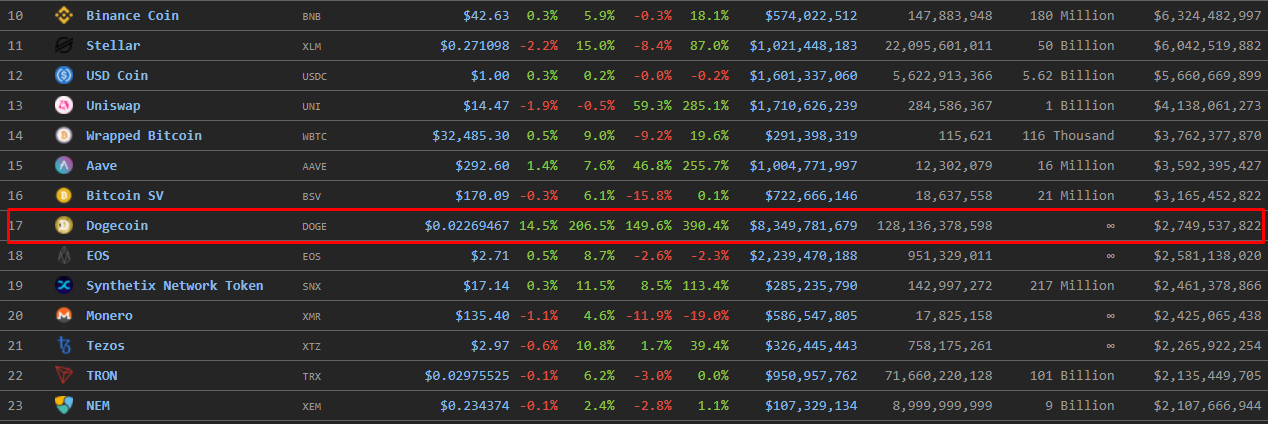Click rank number 17 in Dogecoin row
The height and width of the screenshot is (424, 1268).
(15, 226)
